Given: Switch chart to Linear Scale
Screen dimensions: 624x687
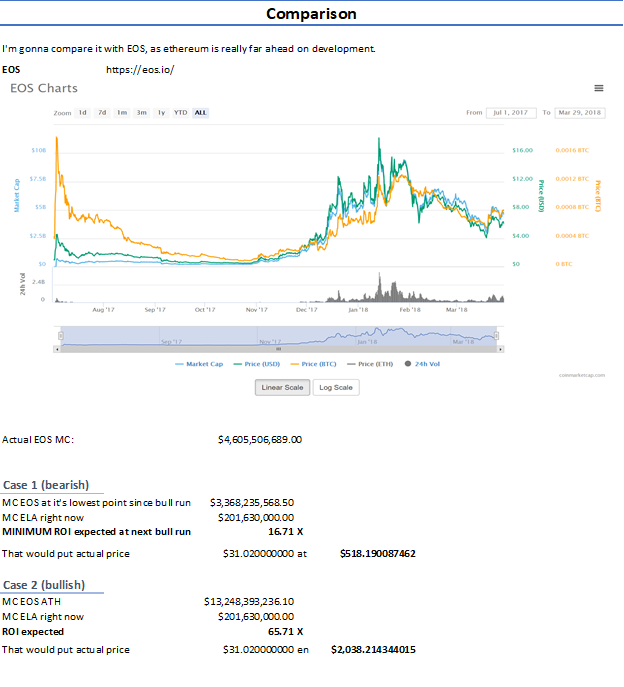Looking at the screenshot, I should pos(282,387).
